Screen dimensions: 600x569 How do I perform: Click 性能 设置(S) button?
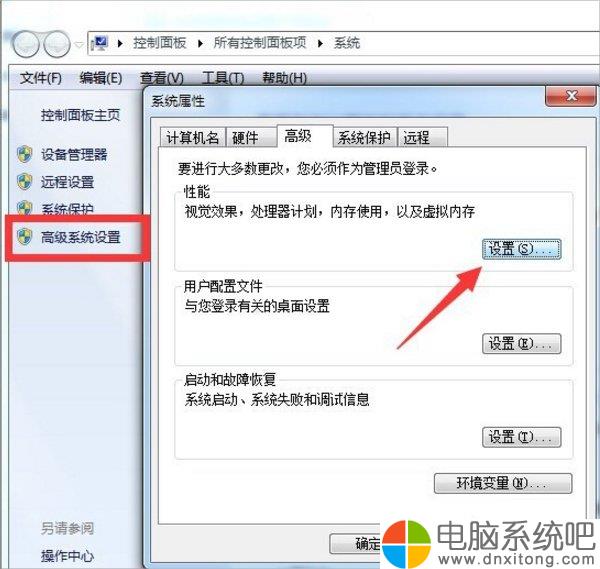[x=522, y=249]
